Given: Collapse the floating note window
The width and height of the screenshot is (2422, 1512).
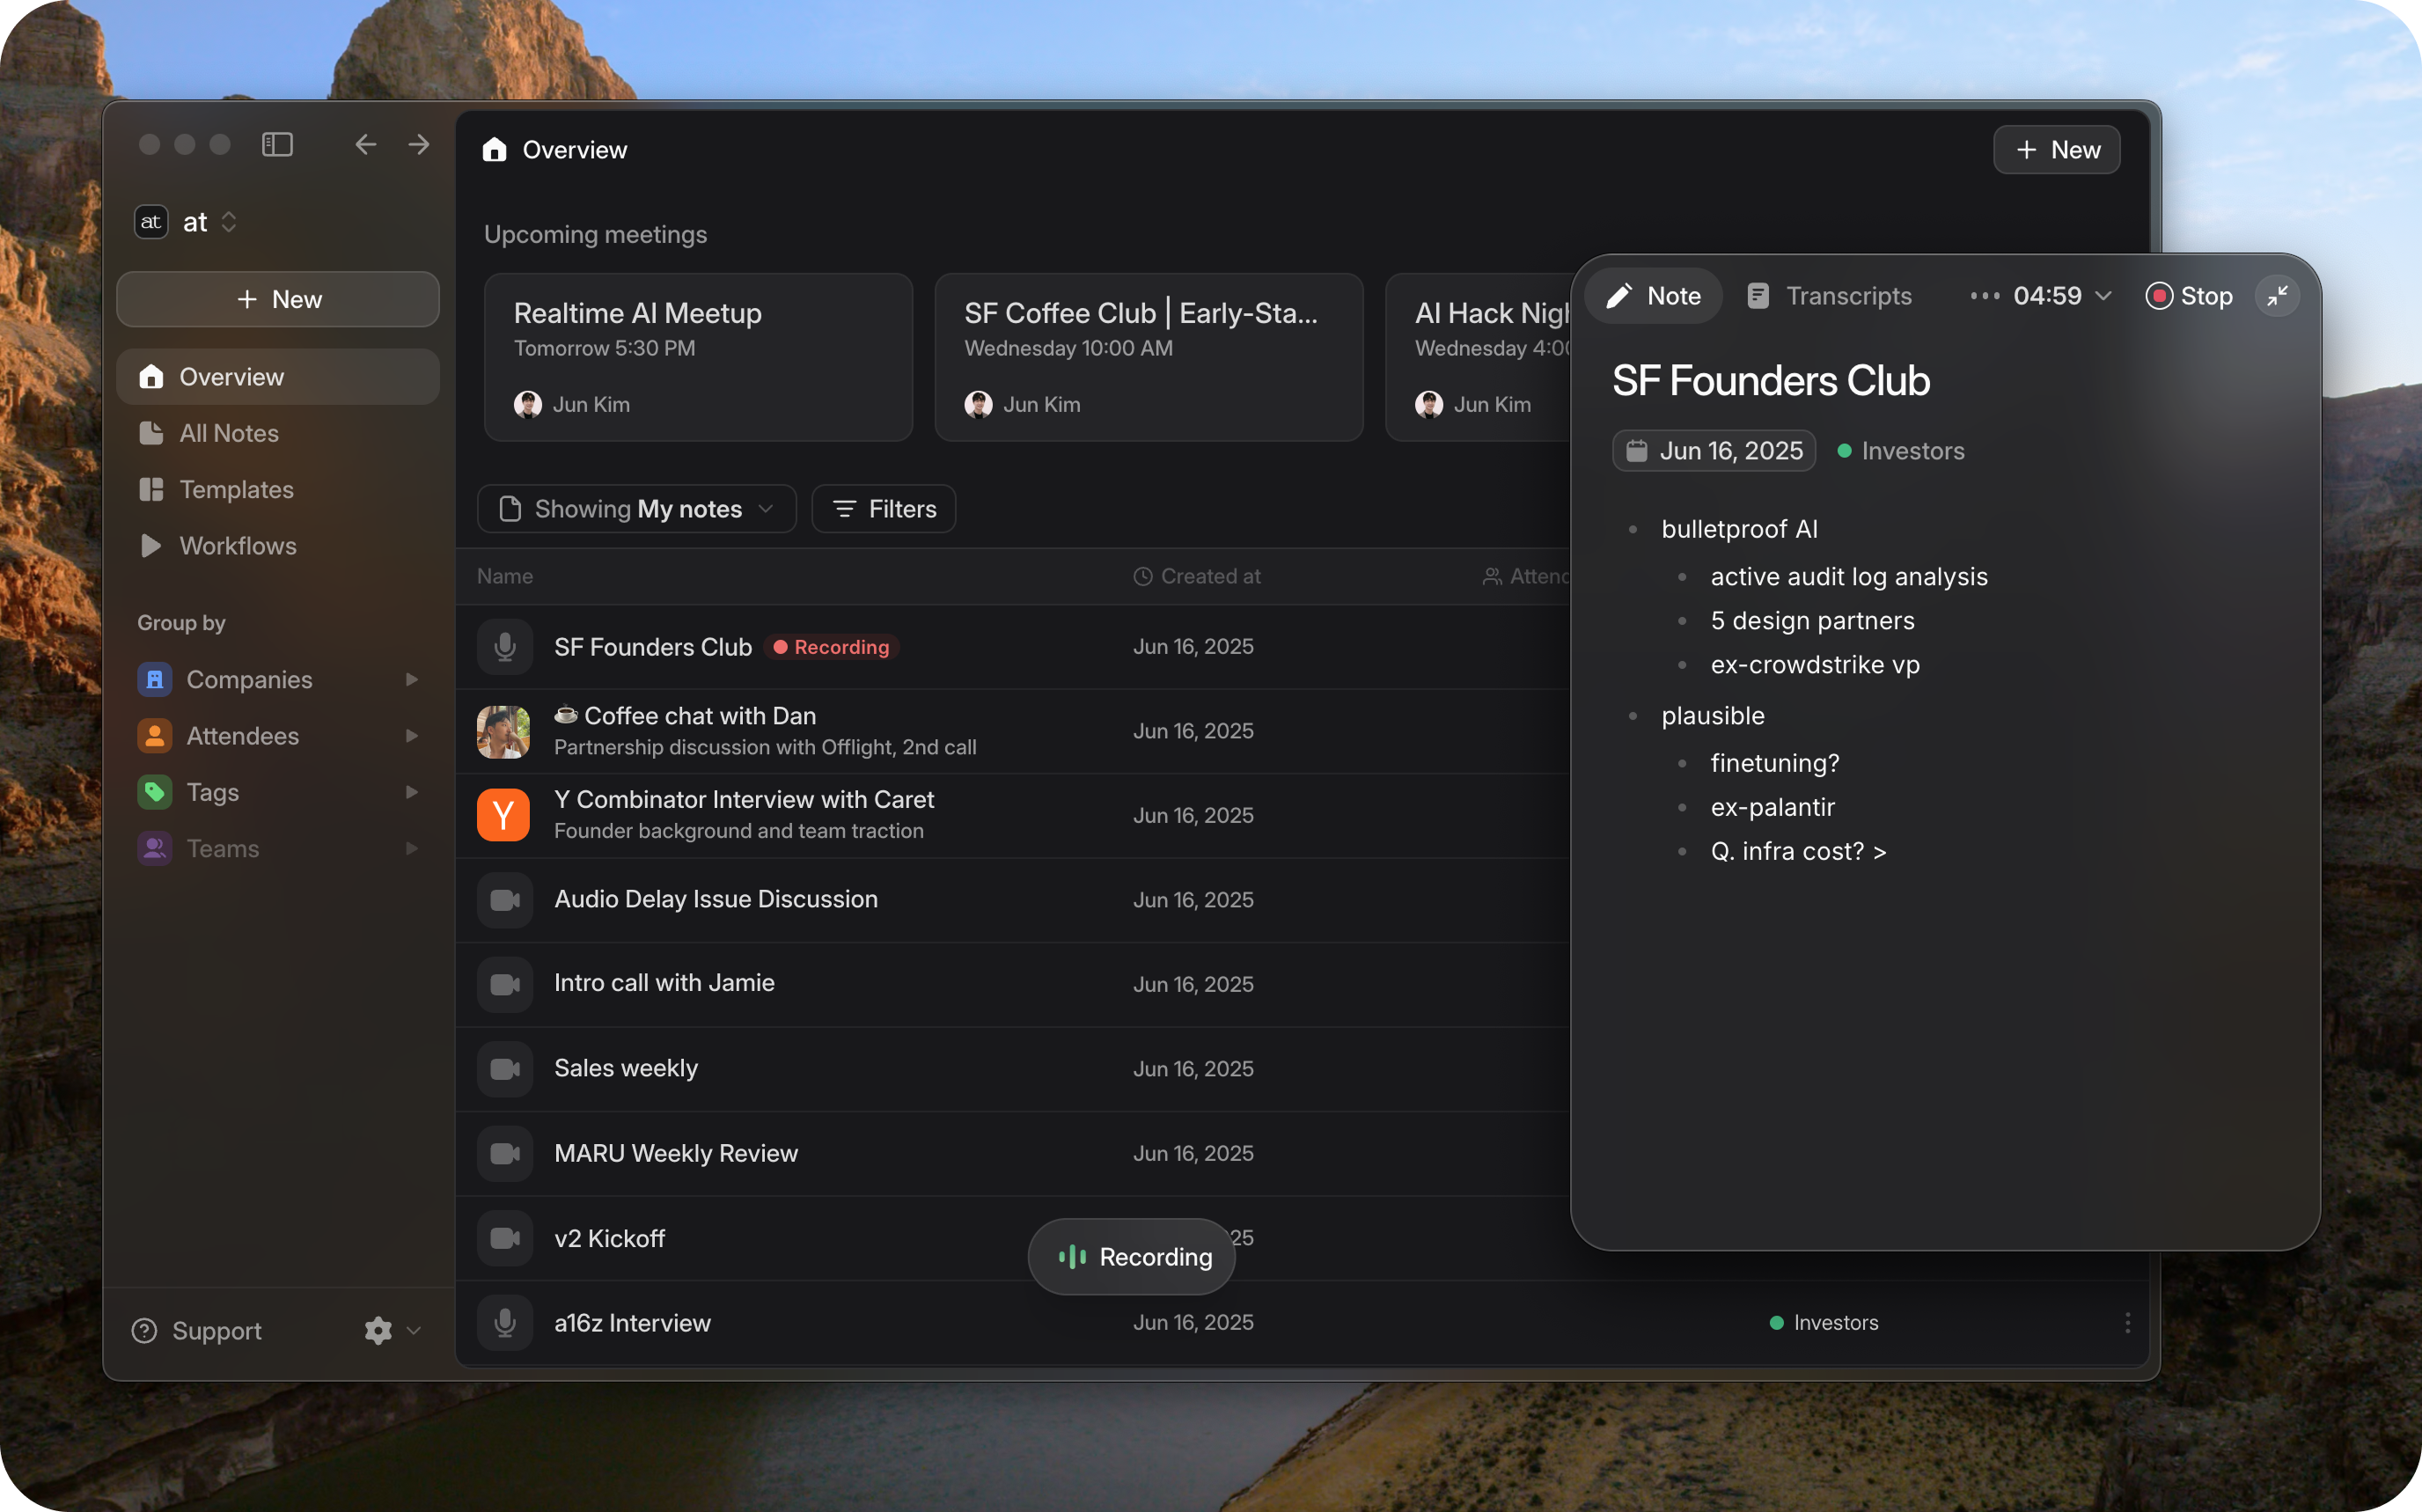Looking at the screenshot, I should tap(2277, 296).
